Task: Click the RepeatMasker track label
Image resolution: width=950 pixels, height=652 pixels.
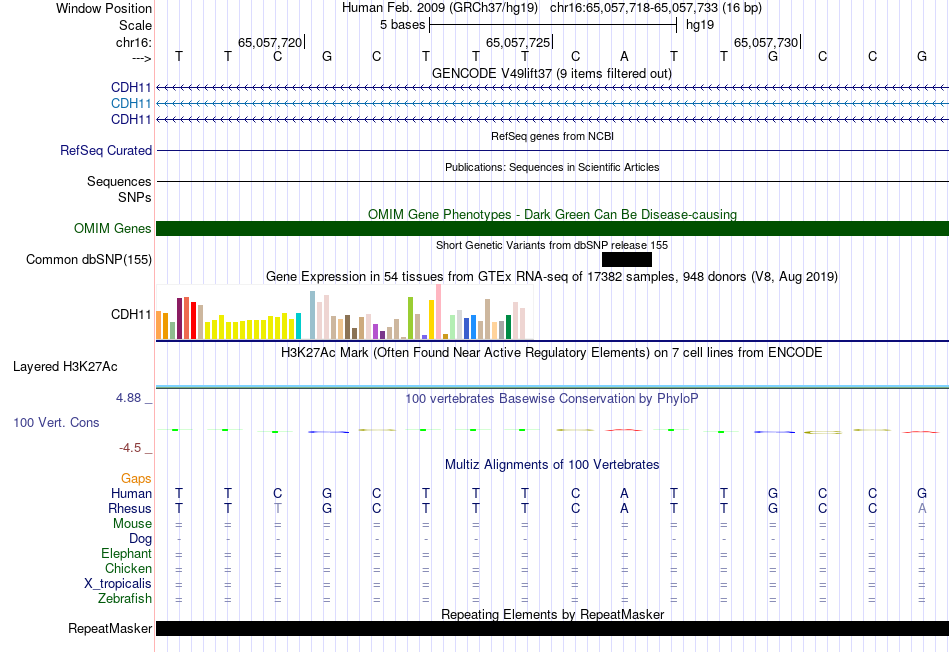Action: [110, 628]
